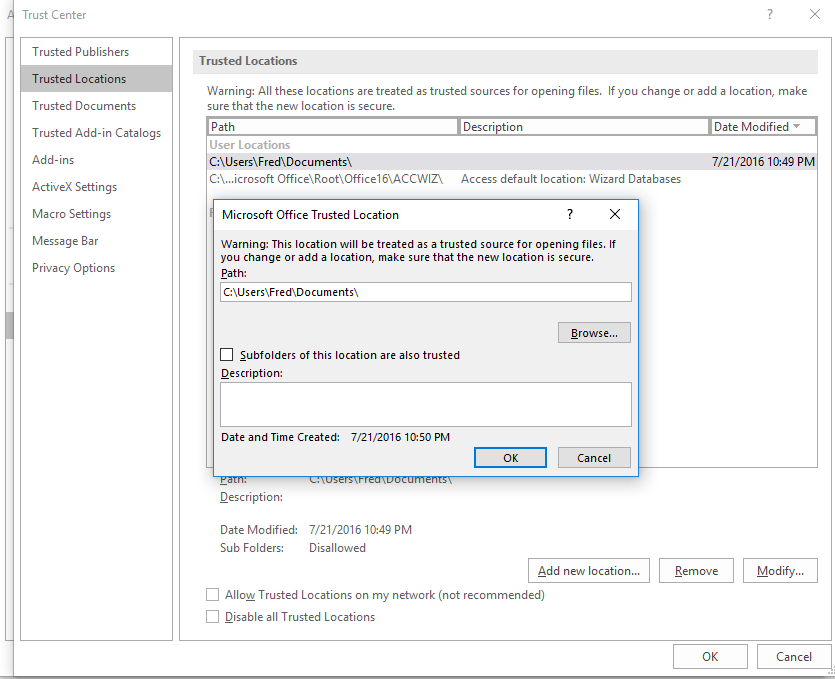Click the 7/21/2016 10:49 PM list cell
835x679 pixels.
[x=763, y=162]
